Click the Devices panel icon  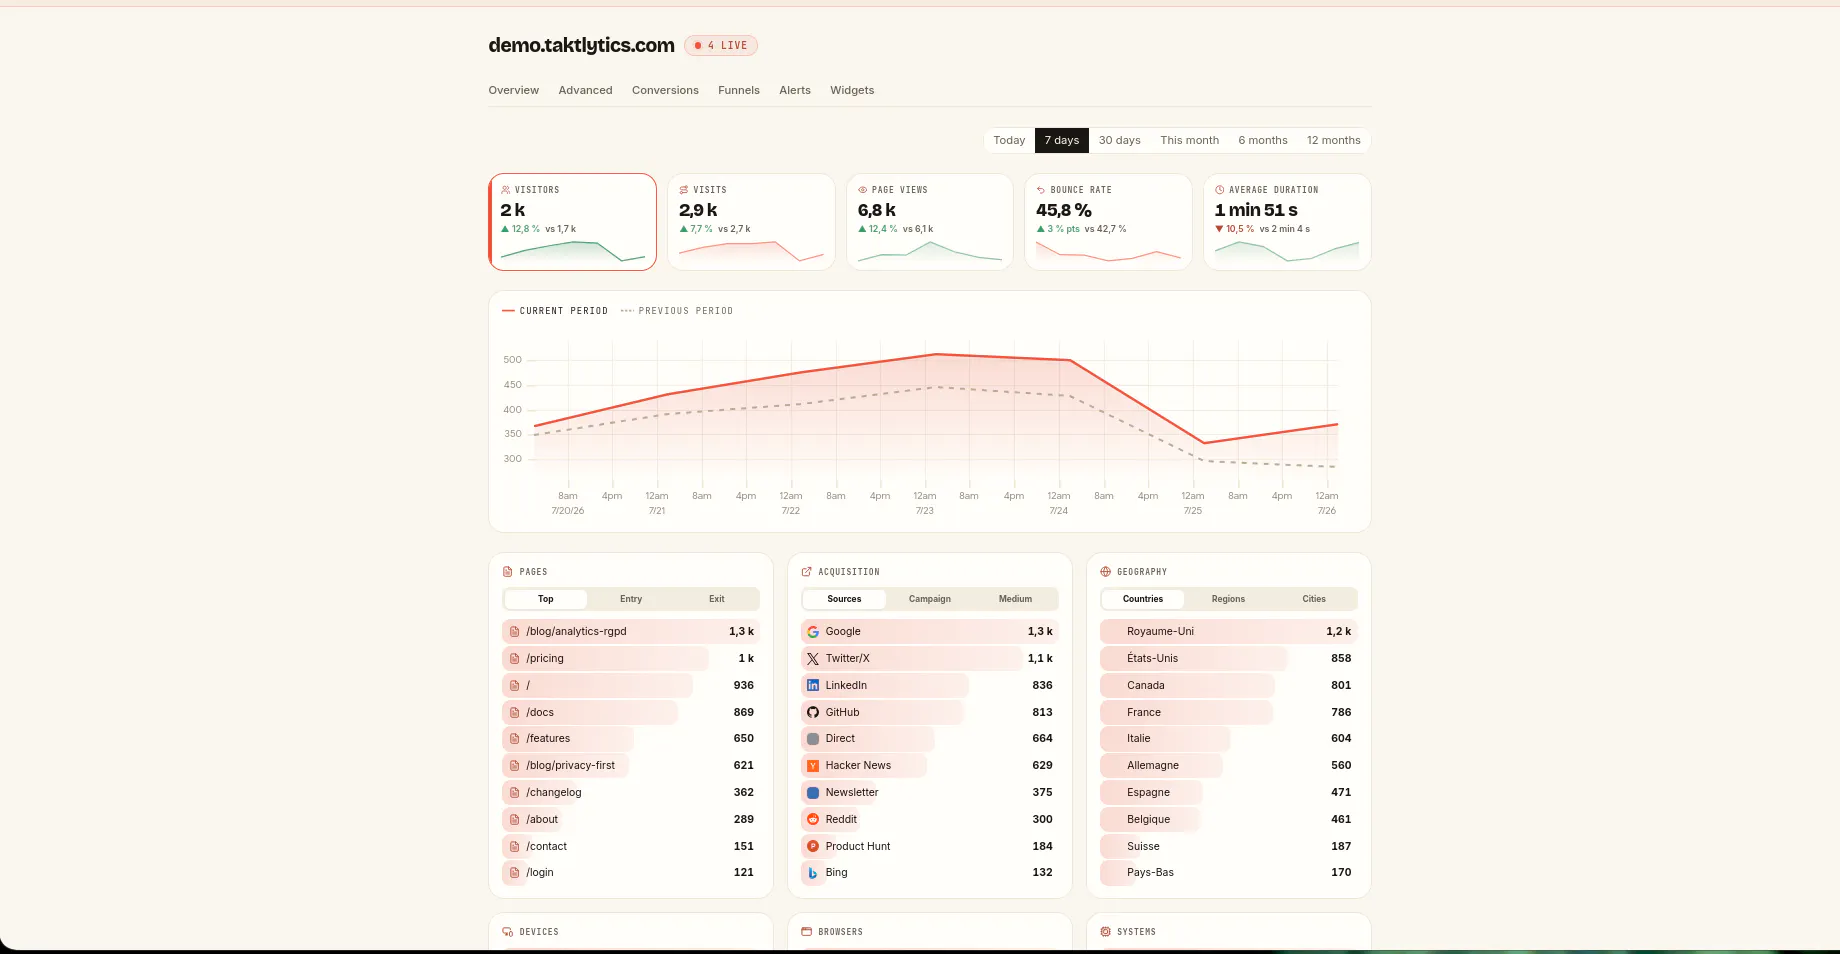(x=508, y=932)
